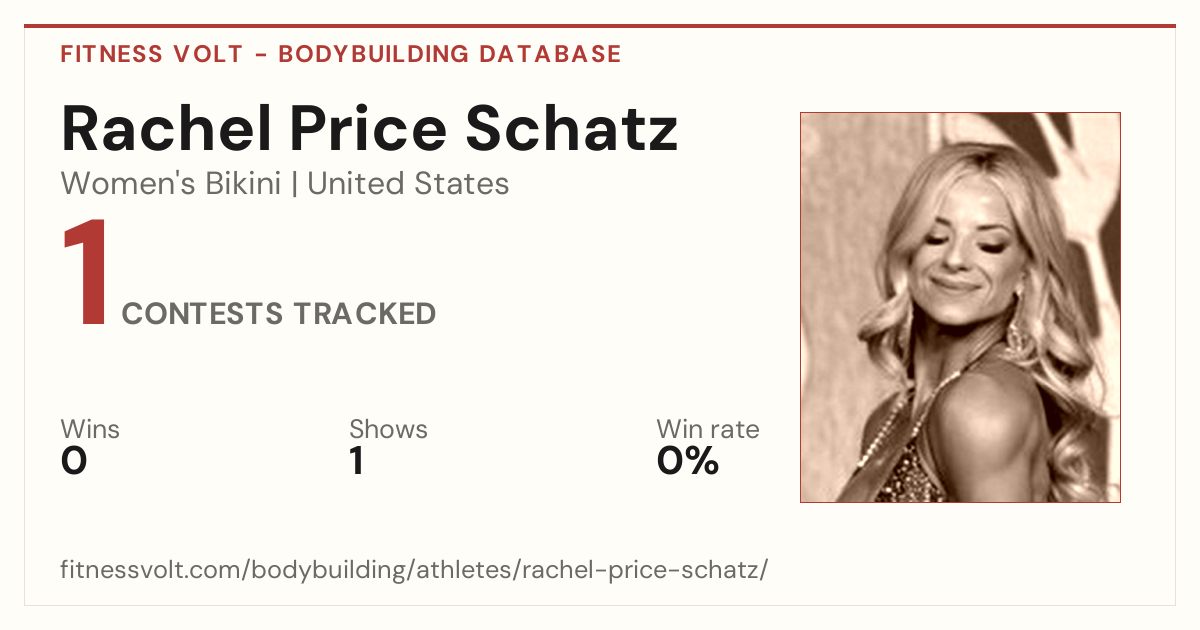Click the Shows value of one
The image size is (1200, 630).
tap(356, 461)
